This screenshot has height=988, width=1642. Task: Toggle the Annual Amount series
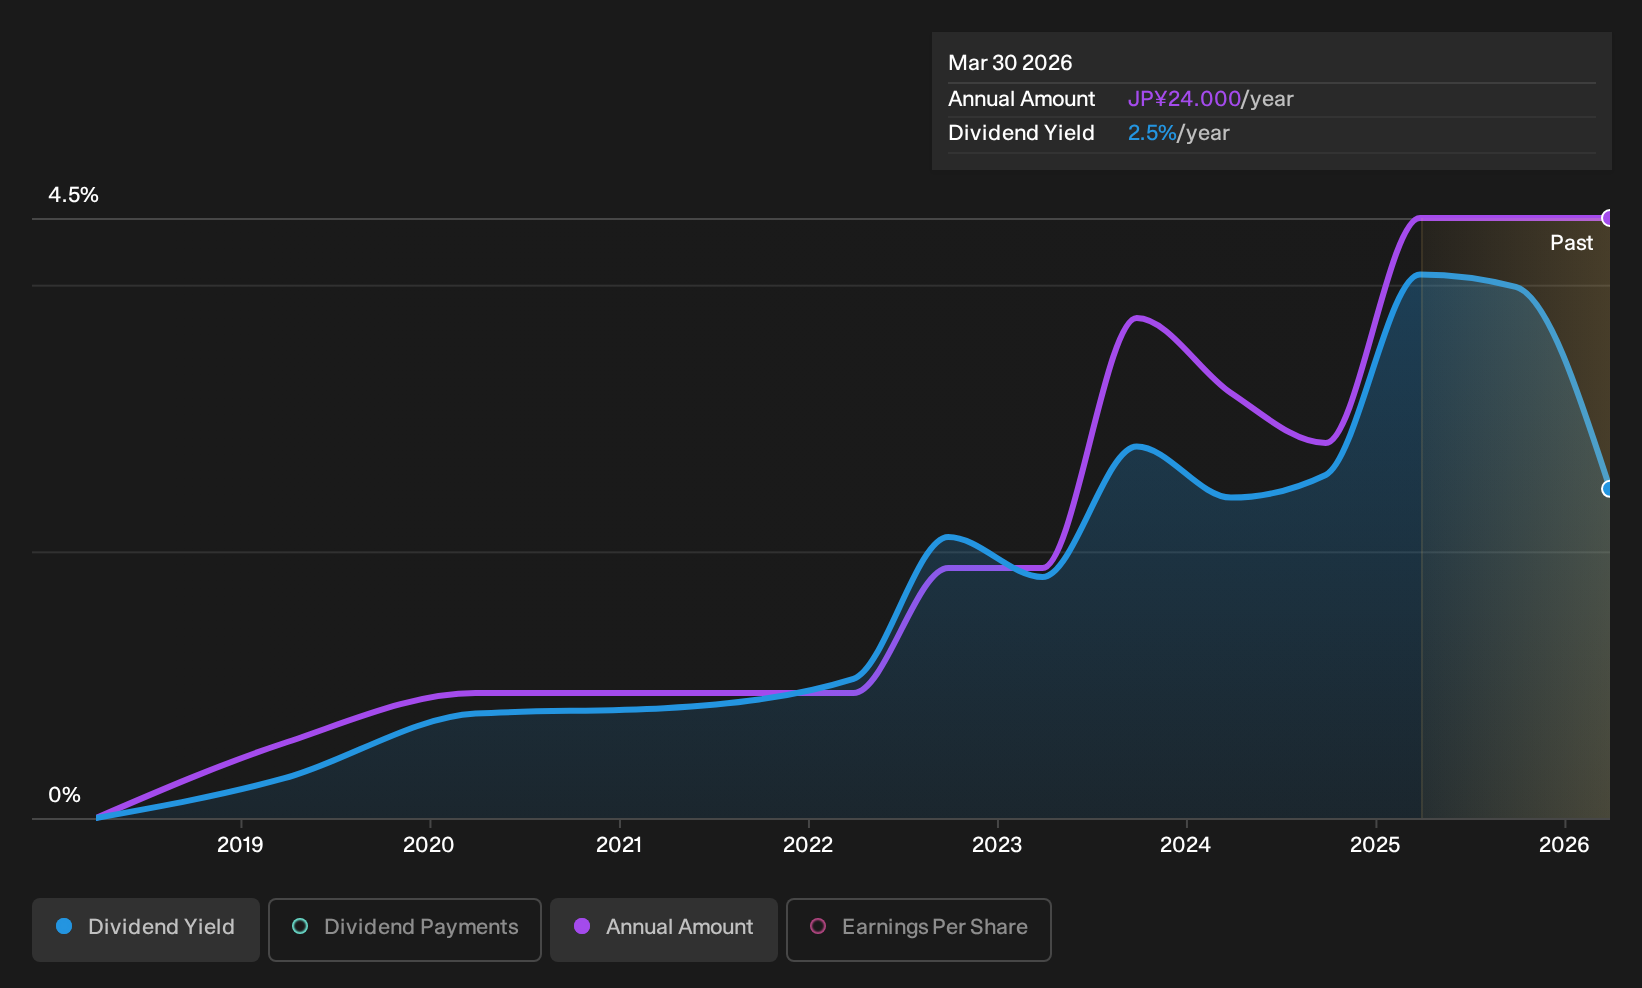pyautogui.click(x=664, y=929)
